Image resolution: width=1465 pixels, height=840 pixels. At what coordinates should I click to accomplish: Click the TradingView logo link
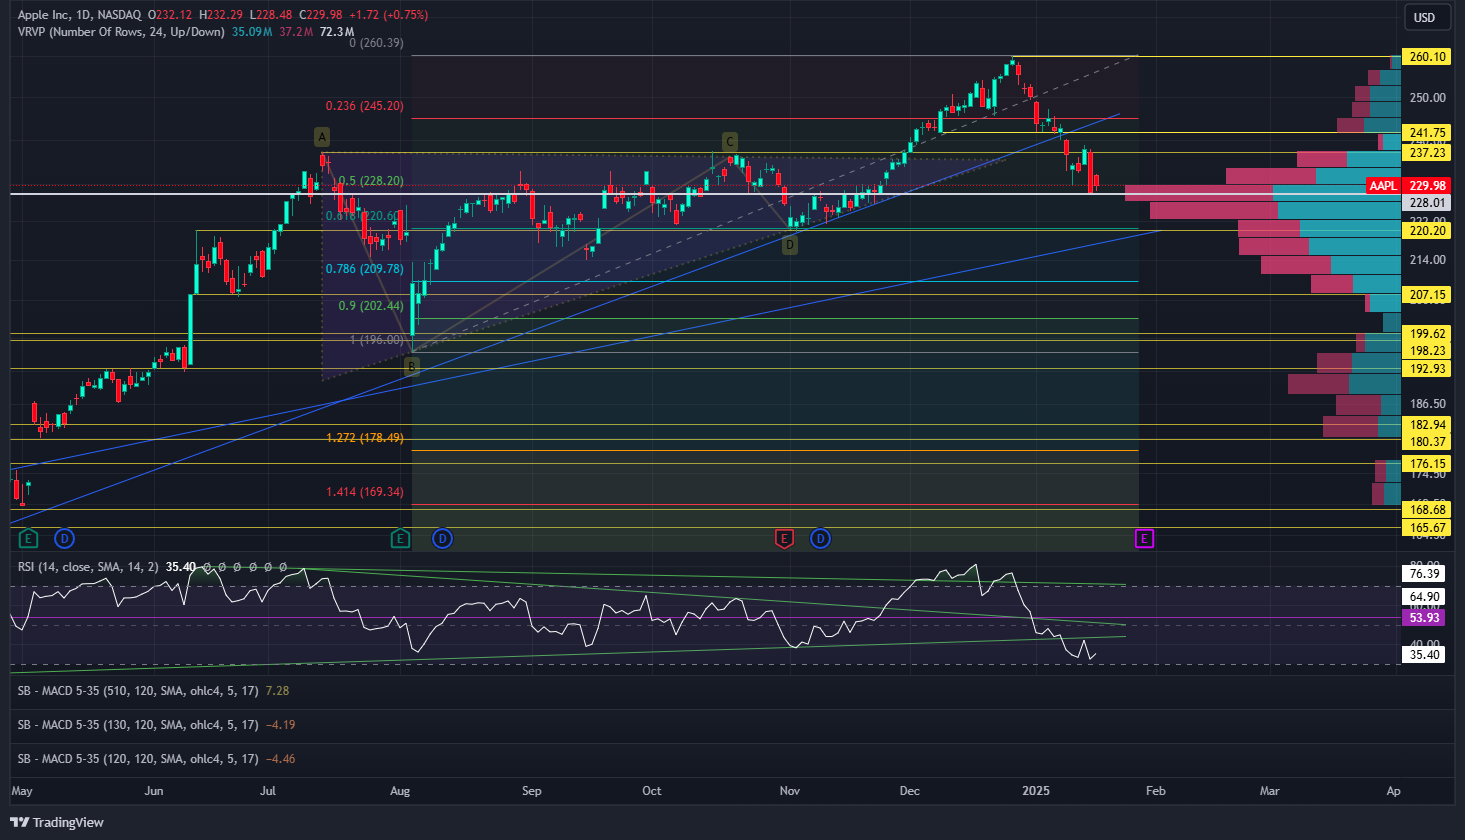coord(57,822)
